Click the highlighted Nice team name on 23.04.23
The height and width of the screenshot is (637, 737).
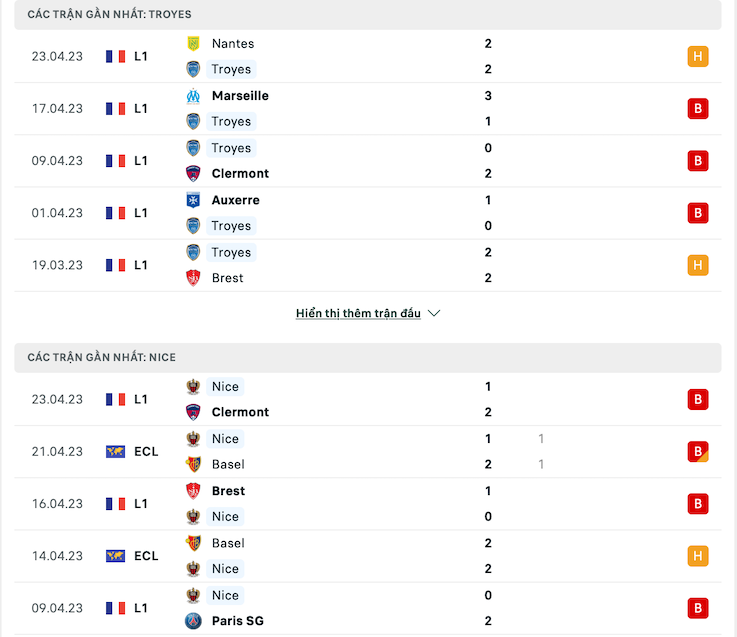point(225,387)
